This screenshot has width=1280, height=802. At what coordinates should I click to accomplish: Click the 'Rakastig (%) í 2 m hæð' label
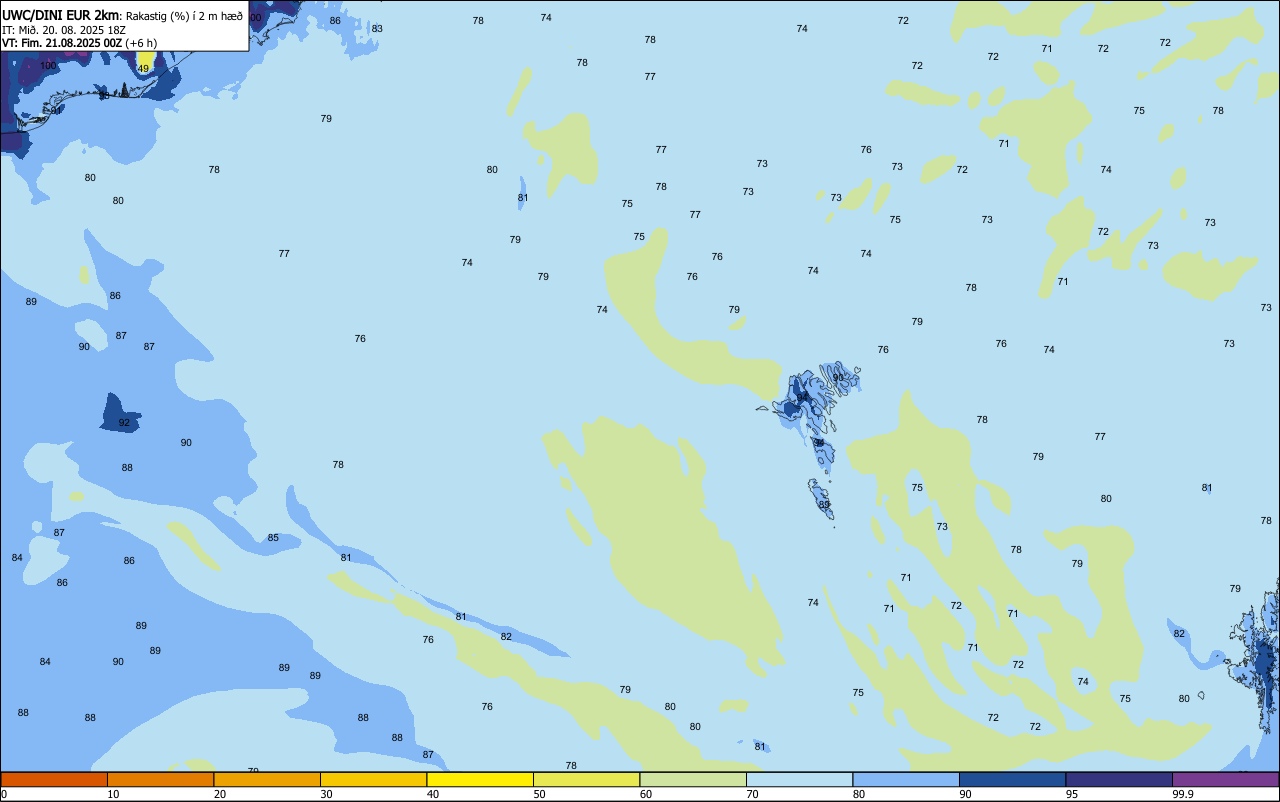point(184,16)
